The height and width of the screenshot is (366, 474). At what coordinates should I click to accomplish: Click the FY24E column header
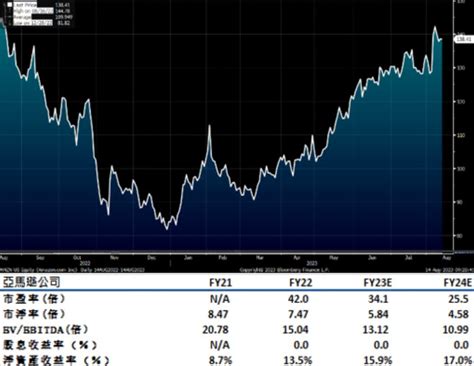point(458,283)
